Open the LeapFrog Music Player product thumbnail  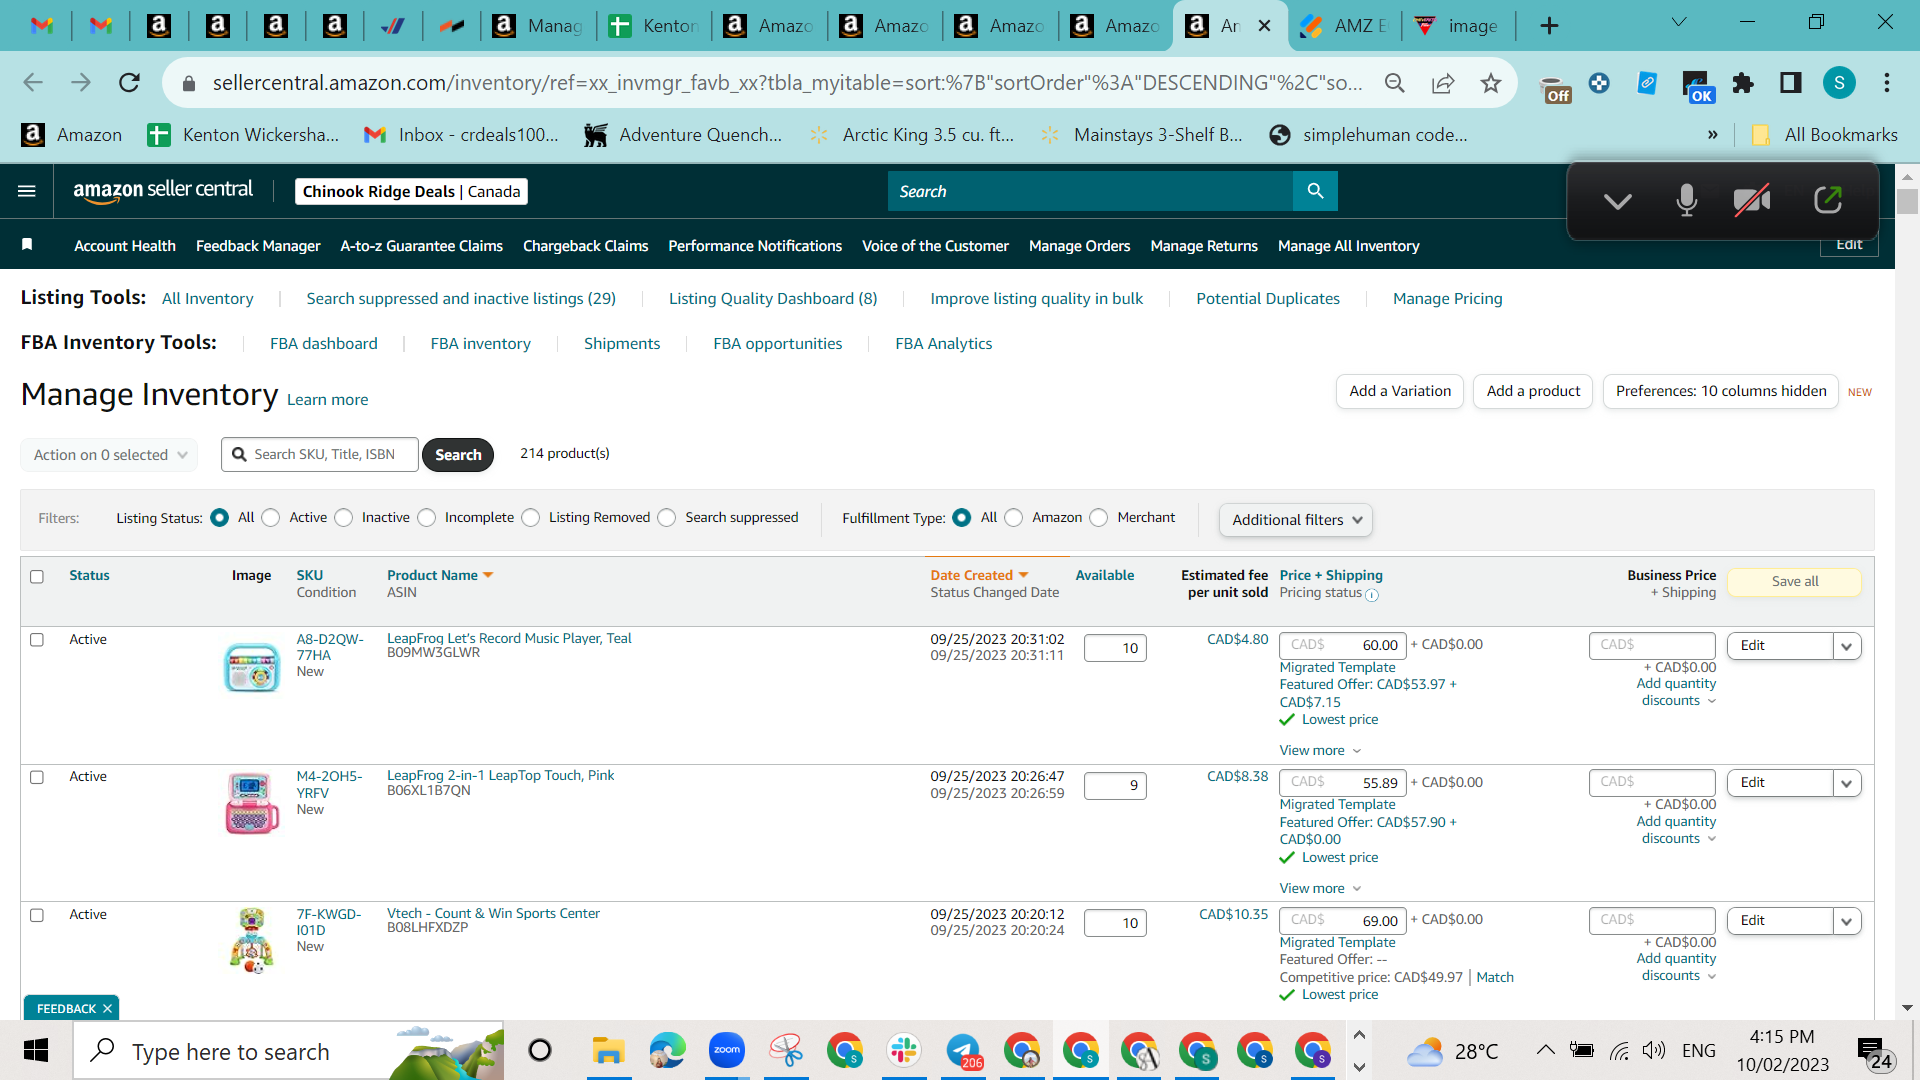[x=252, y=668]
